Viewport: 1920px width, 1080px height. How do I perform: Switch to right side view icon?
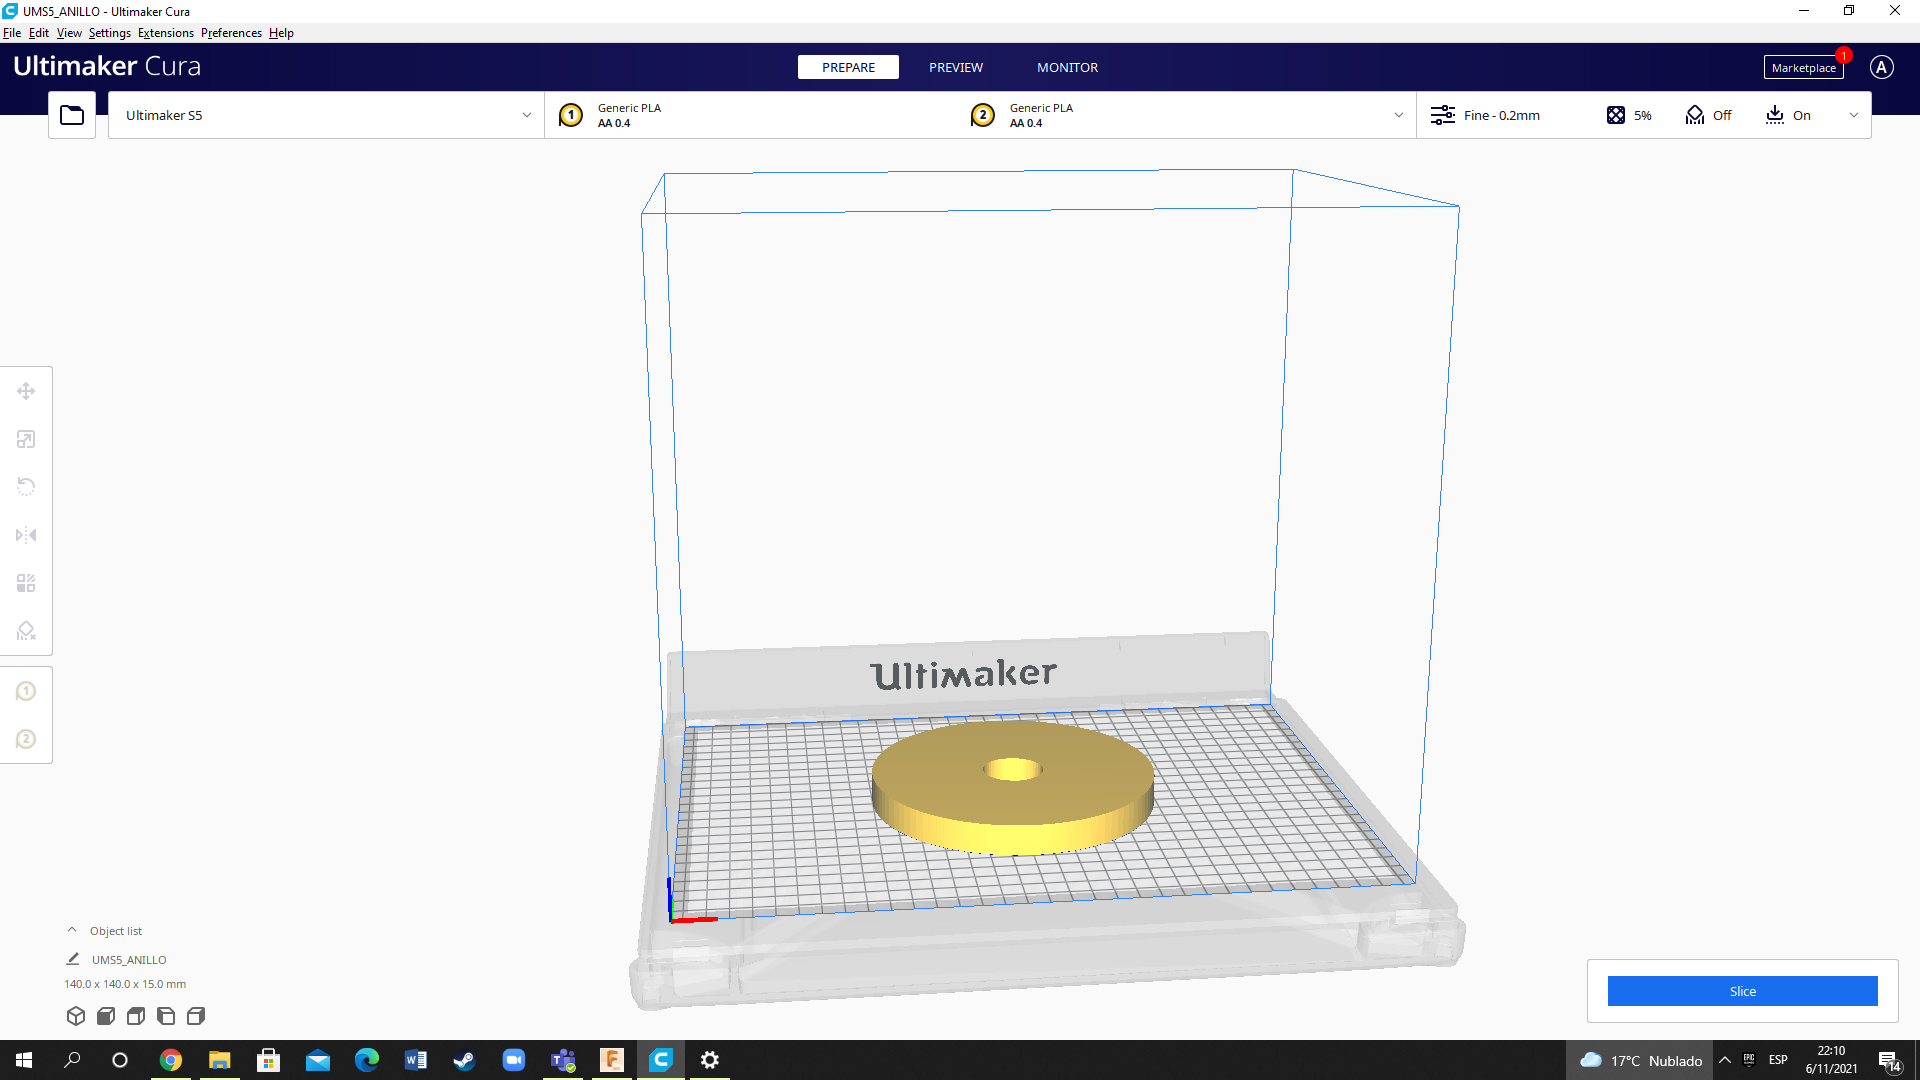pos(196,1016)
